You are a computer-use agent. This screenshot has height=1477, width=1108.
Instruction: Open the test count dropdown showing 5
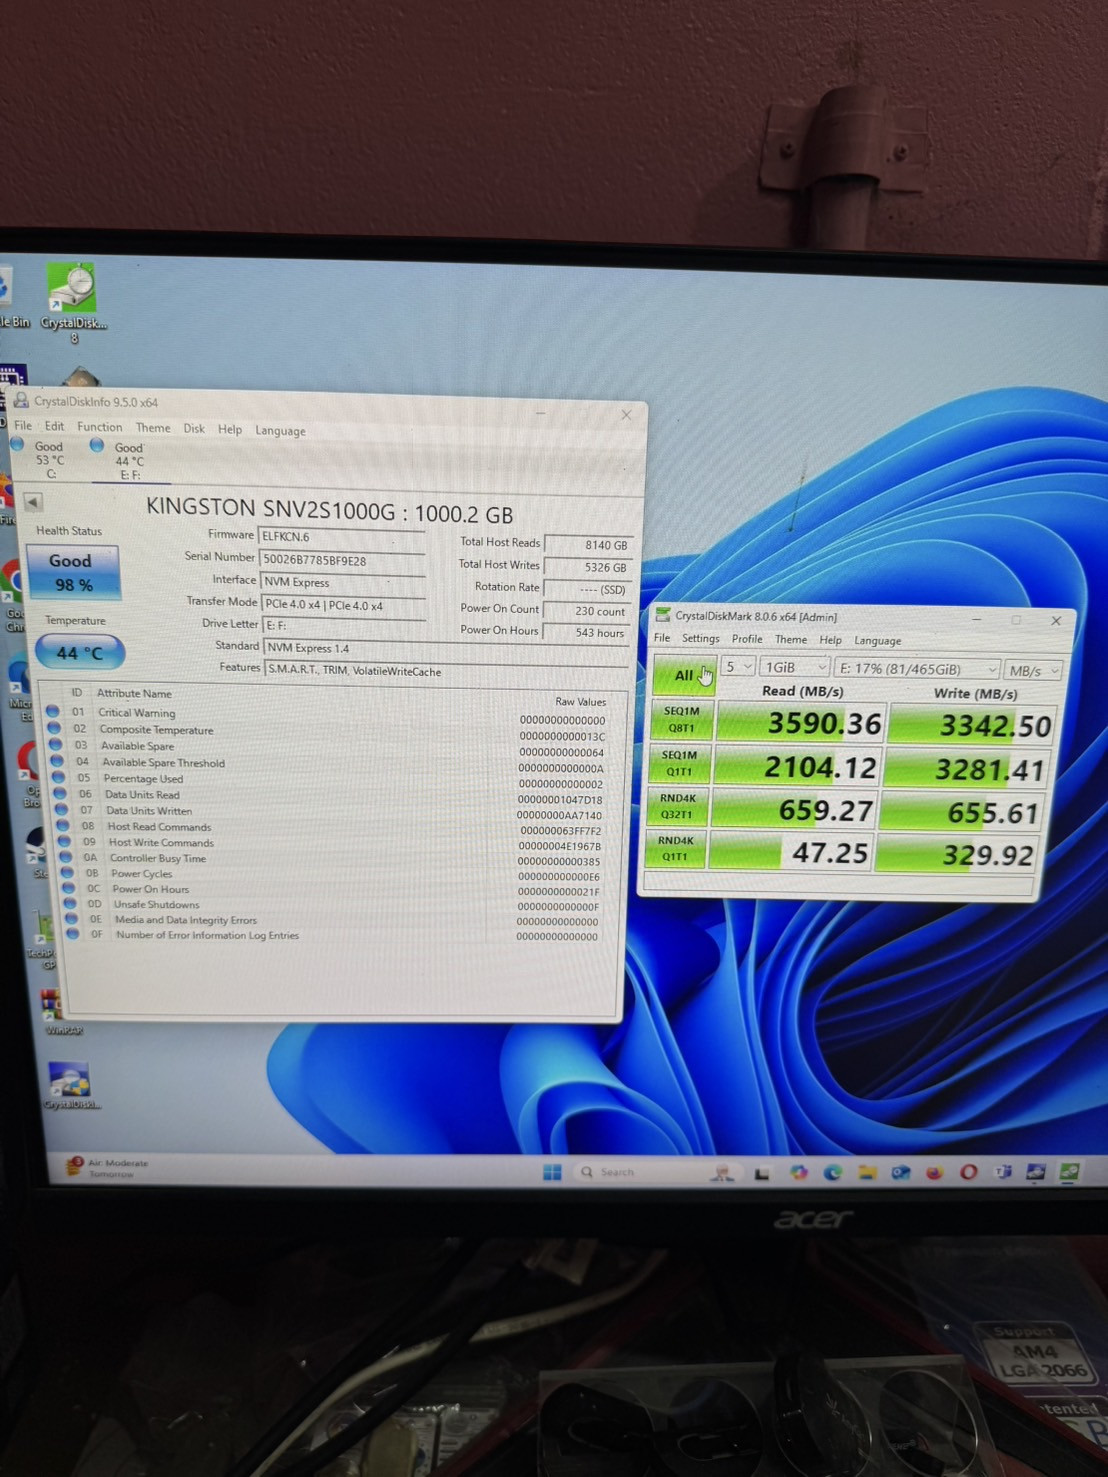(737, 667)
